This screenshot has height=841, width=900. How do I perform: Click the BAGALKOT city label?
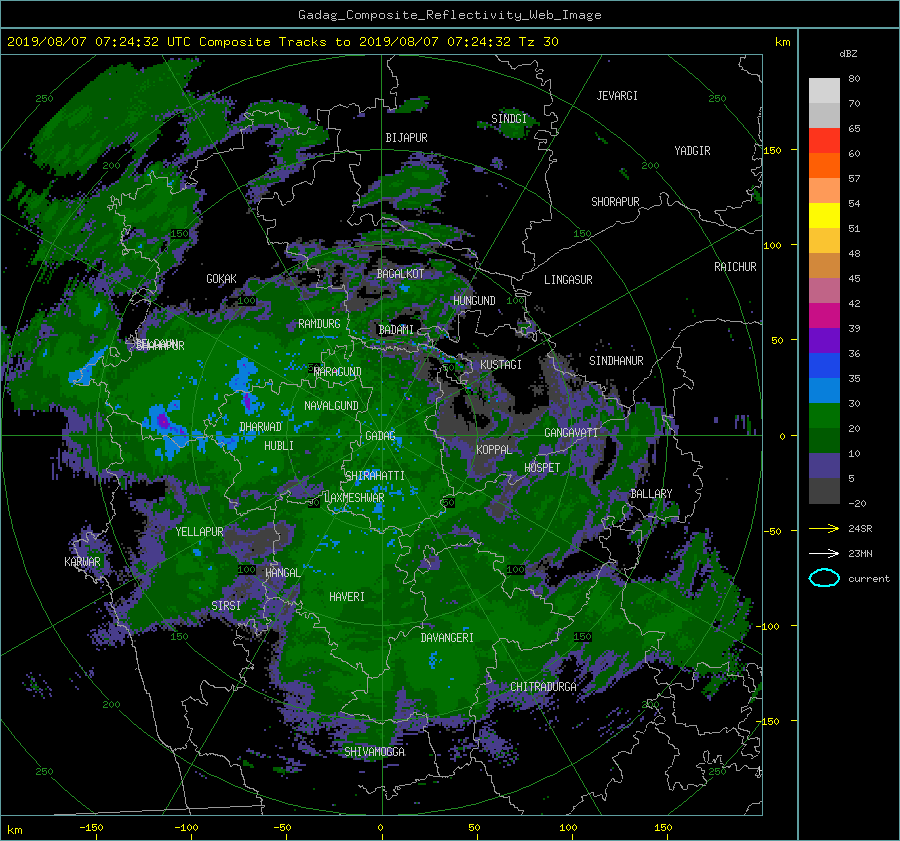click(400, 274)
